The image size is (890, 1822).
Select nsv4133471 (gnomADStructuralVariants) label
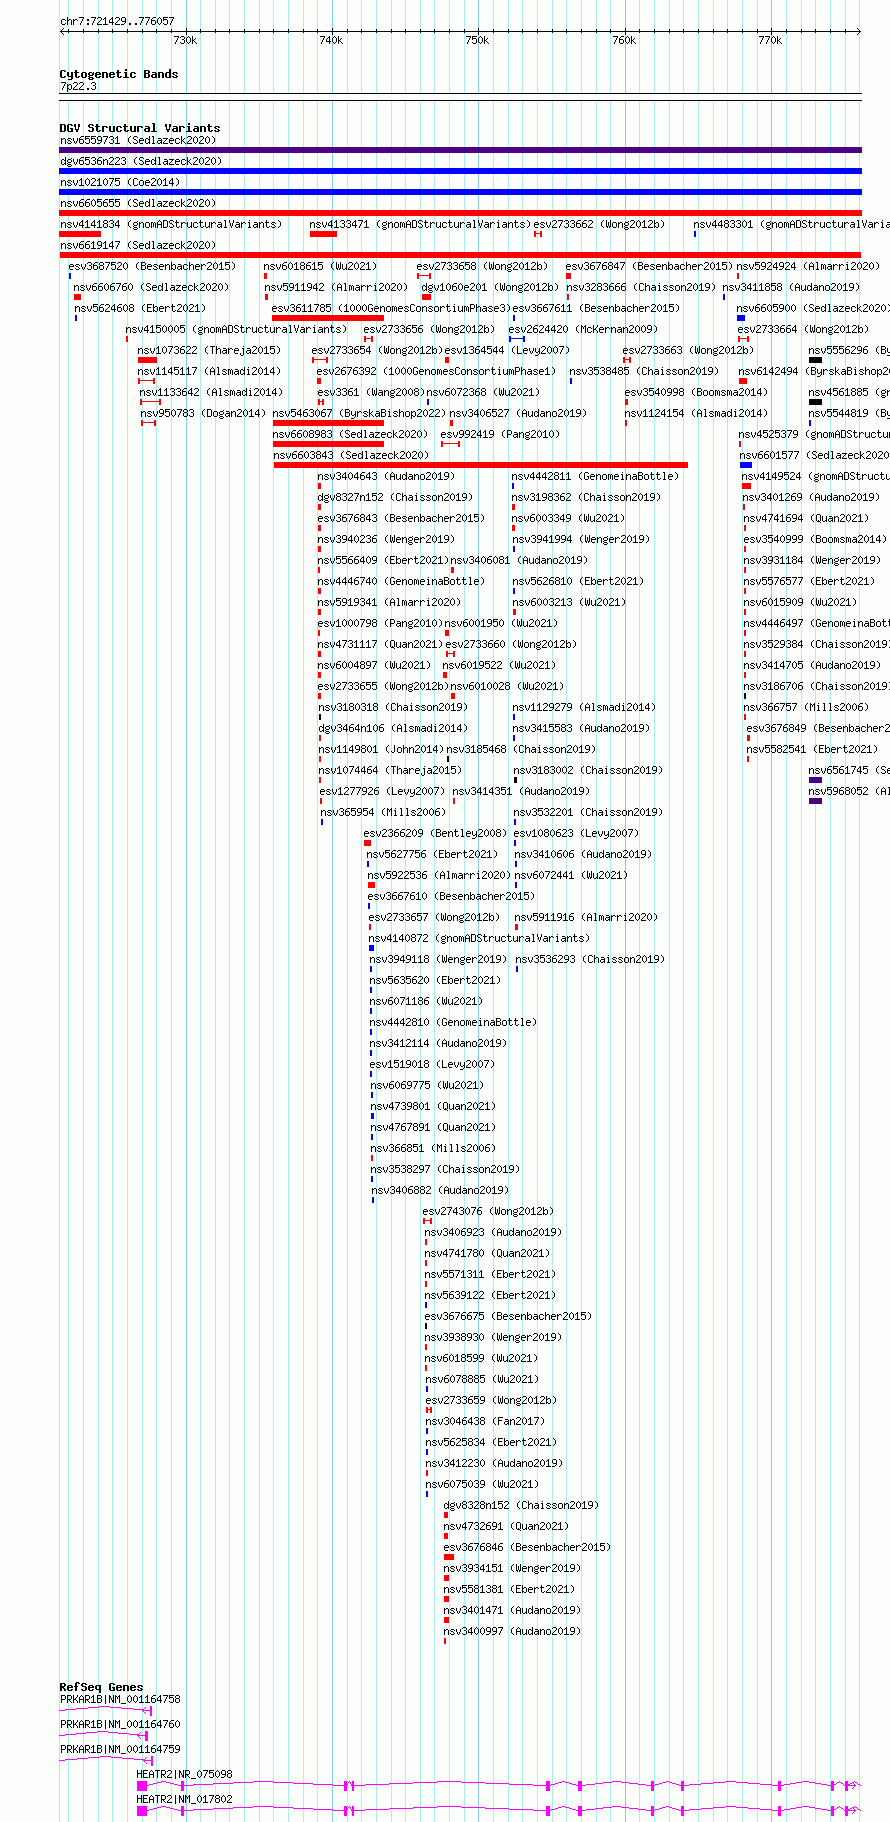420,224
